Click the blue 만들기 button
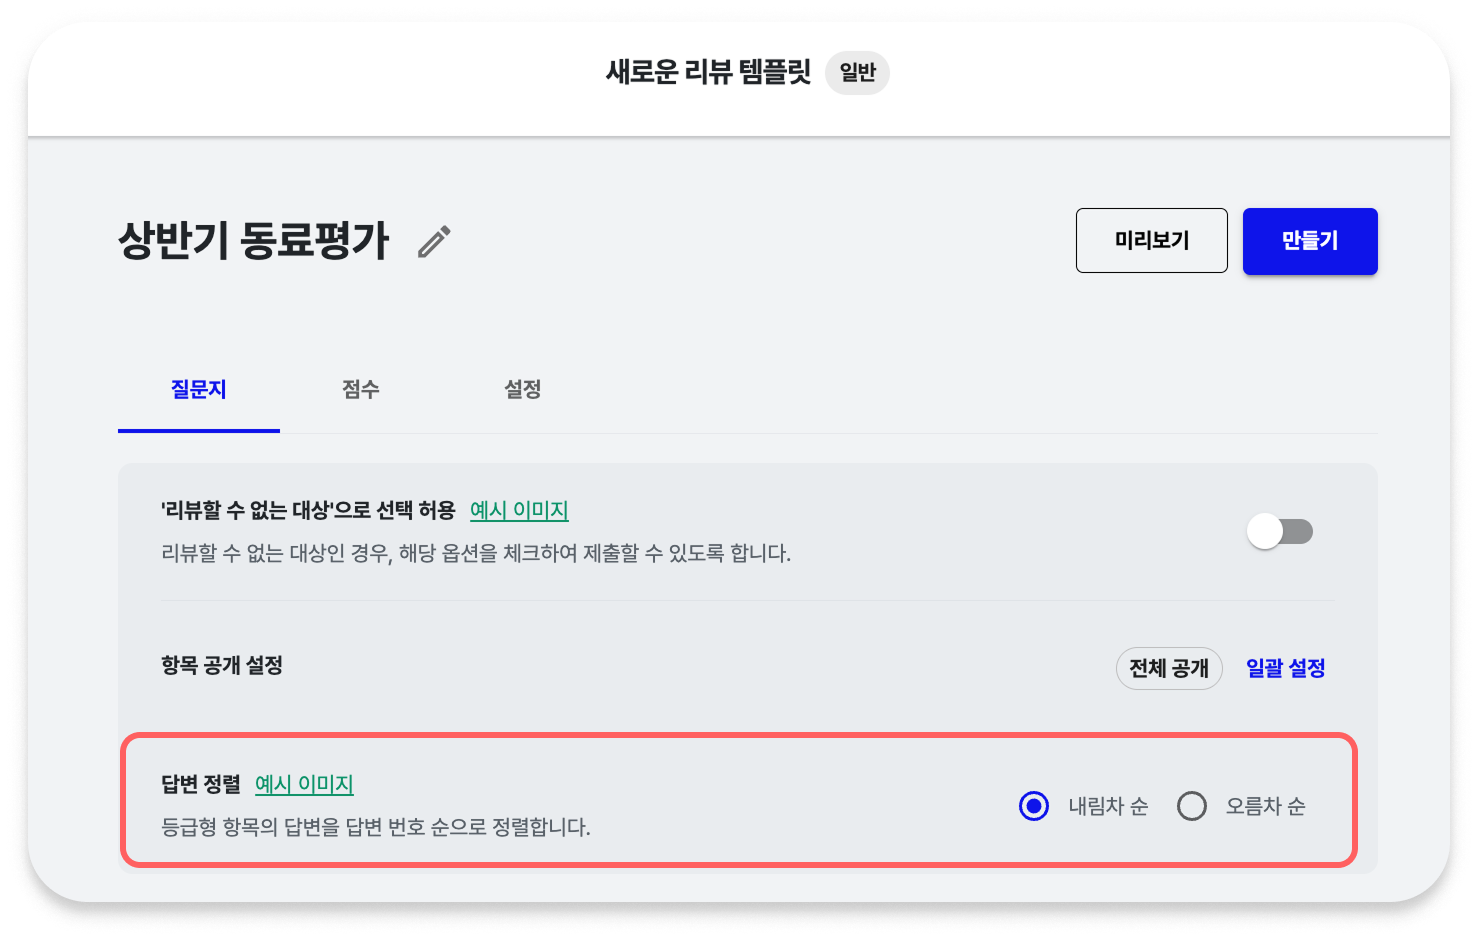Viewport: 1478px width, 938px height. click(x=1310, y=240)
